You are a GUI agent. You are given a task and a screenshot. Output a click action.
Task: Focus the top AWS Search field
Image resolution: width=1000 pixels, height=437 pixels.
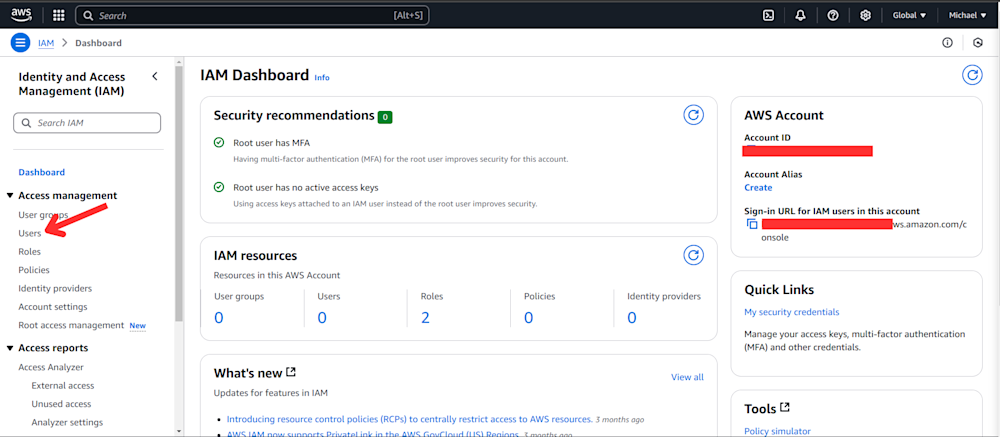252,15
